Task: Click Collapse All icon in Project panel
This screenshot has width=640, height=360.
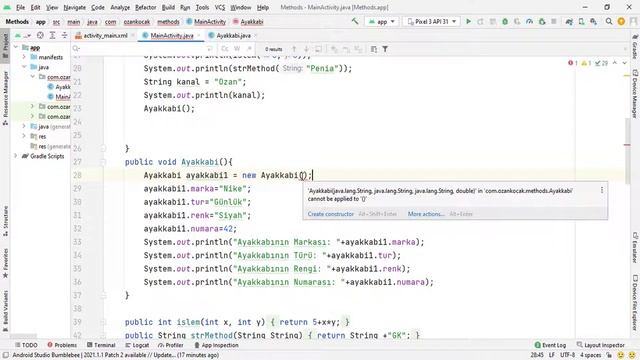Action: (64, 36)
